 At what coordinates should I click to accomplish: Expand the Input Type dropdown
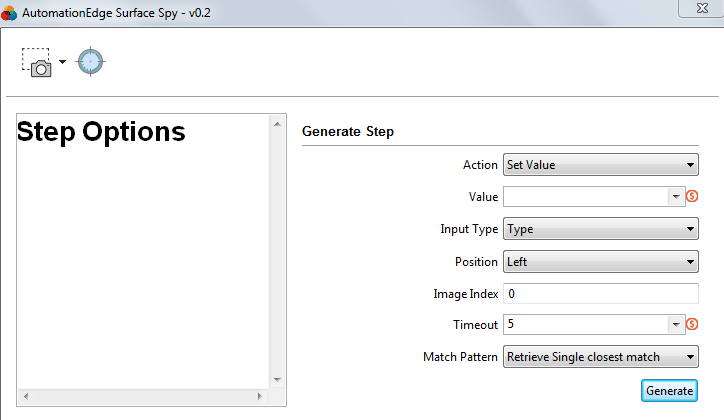tap(601, 229)
